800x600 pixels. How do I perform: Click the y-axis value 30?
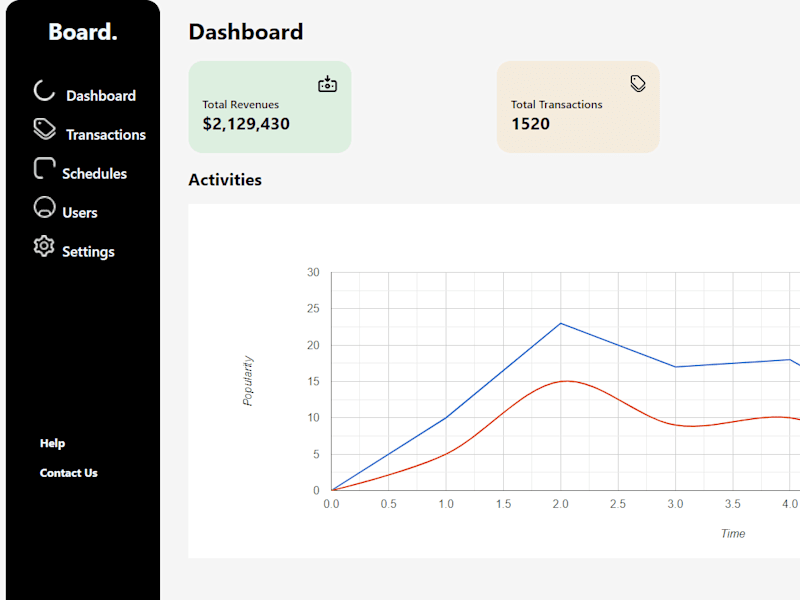pyautogui.click(x=313, y=272)
